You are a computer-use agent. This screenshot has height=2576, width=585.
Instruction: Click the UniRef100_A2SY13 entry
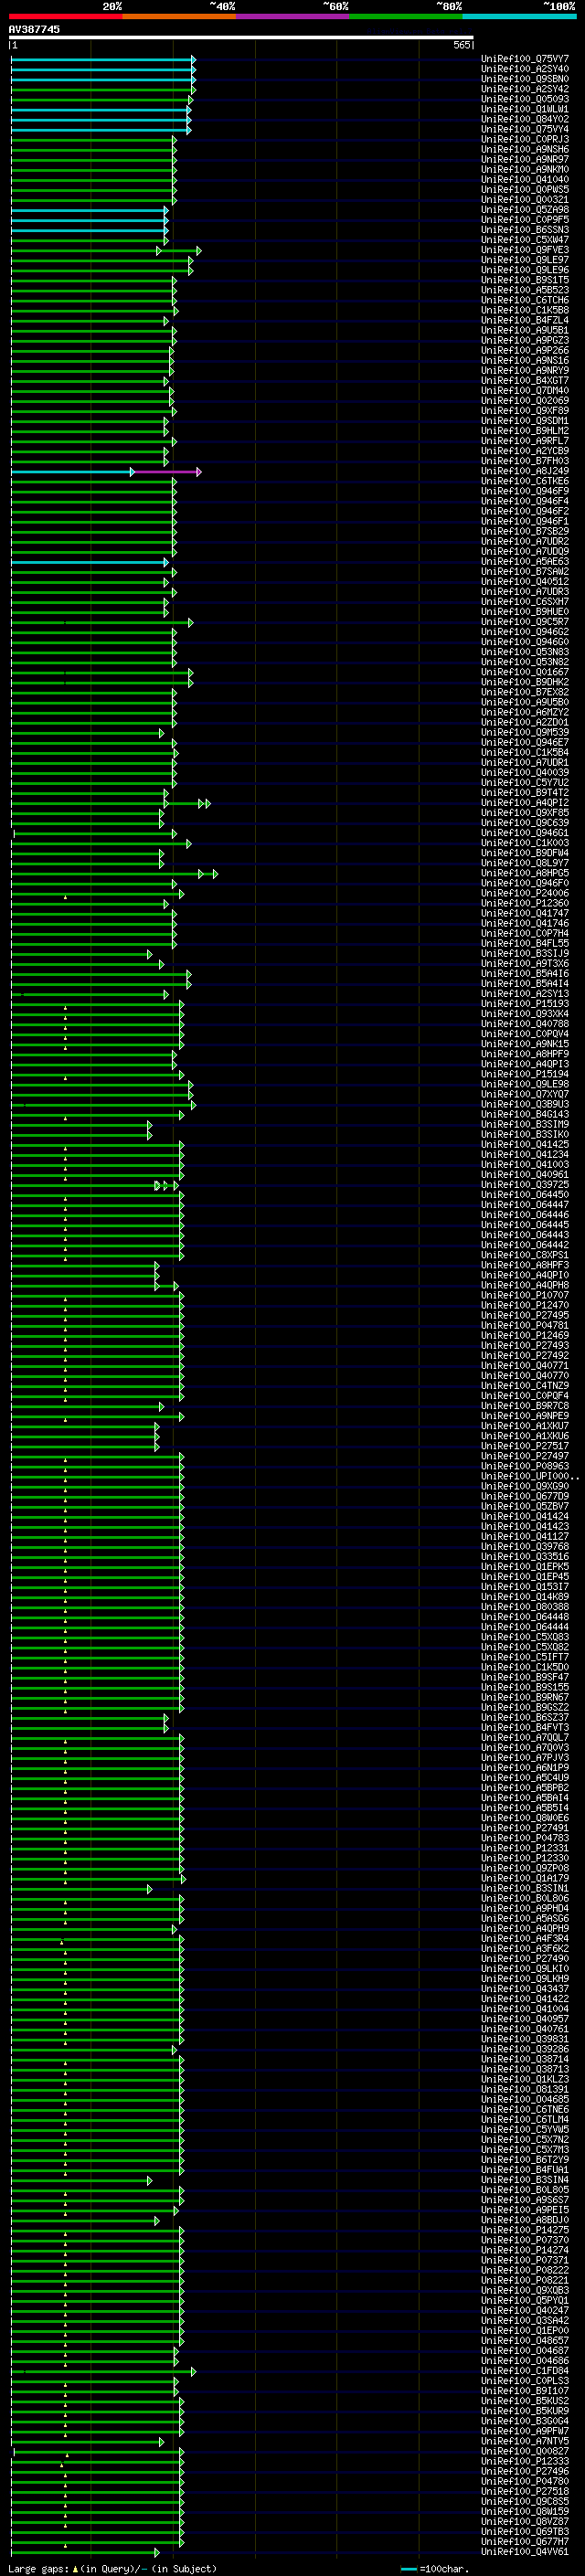click(525, 994)
